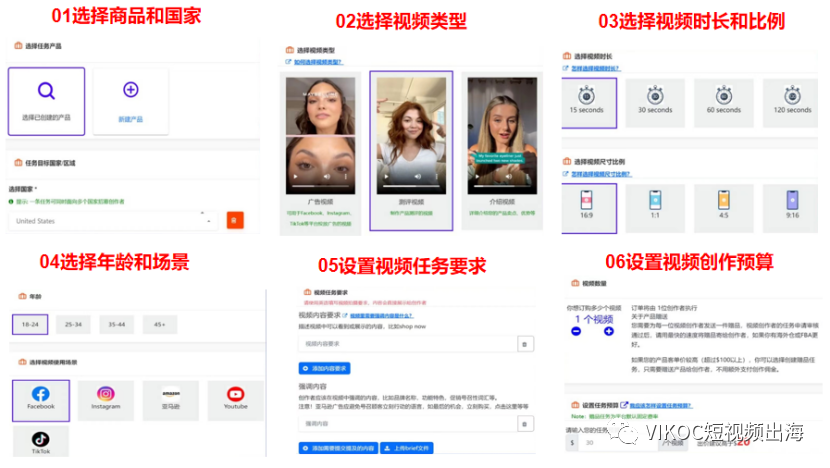The width and height of the screenshot is (830, 468).
Task: Choose Youtube as the video scene
Action: click(236, 400)
